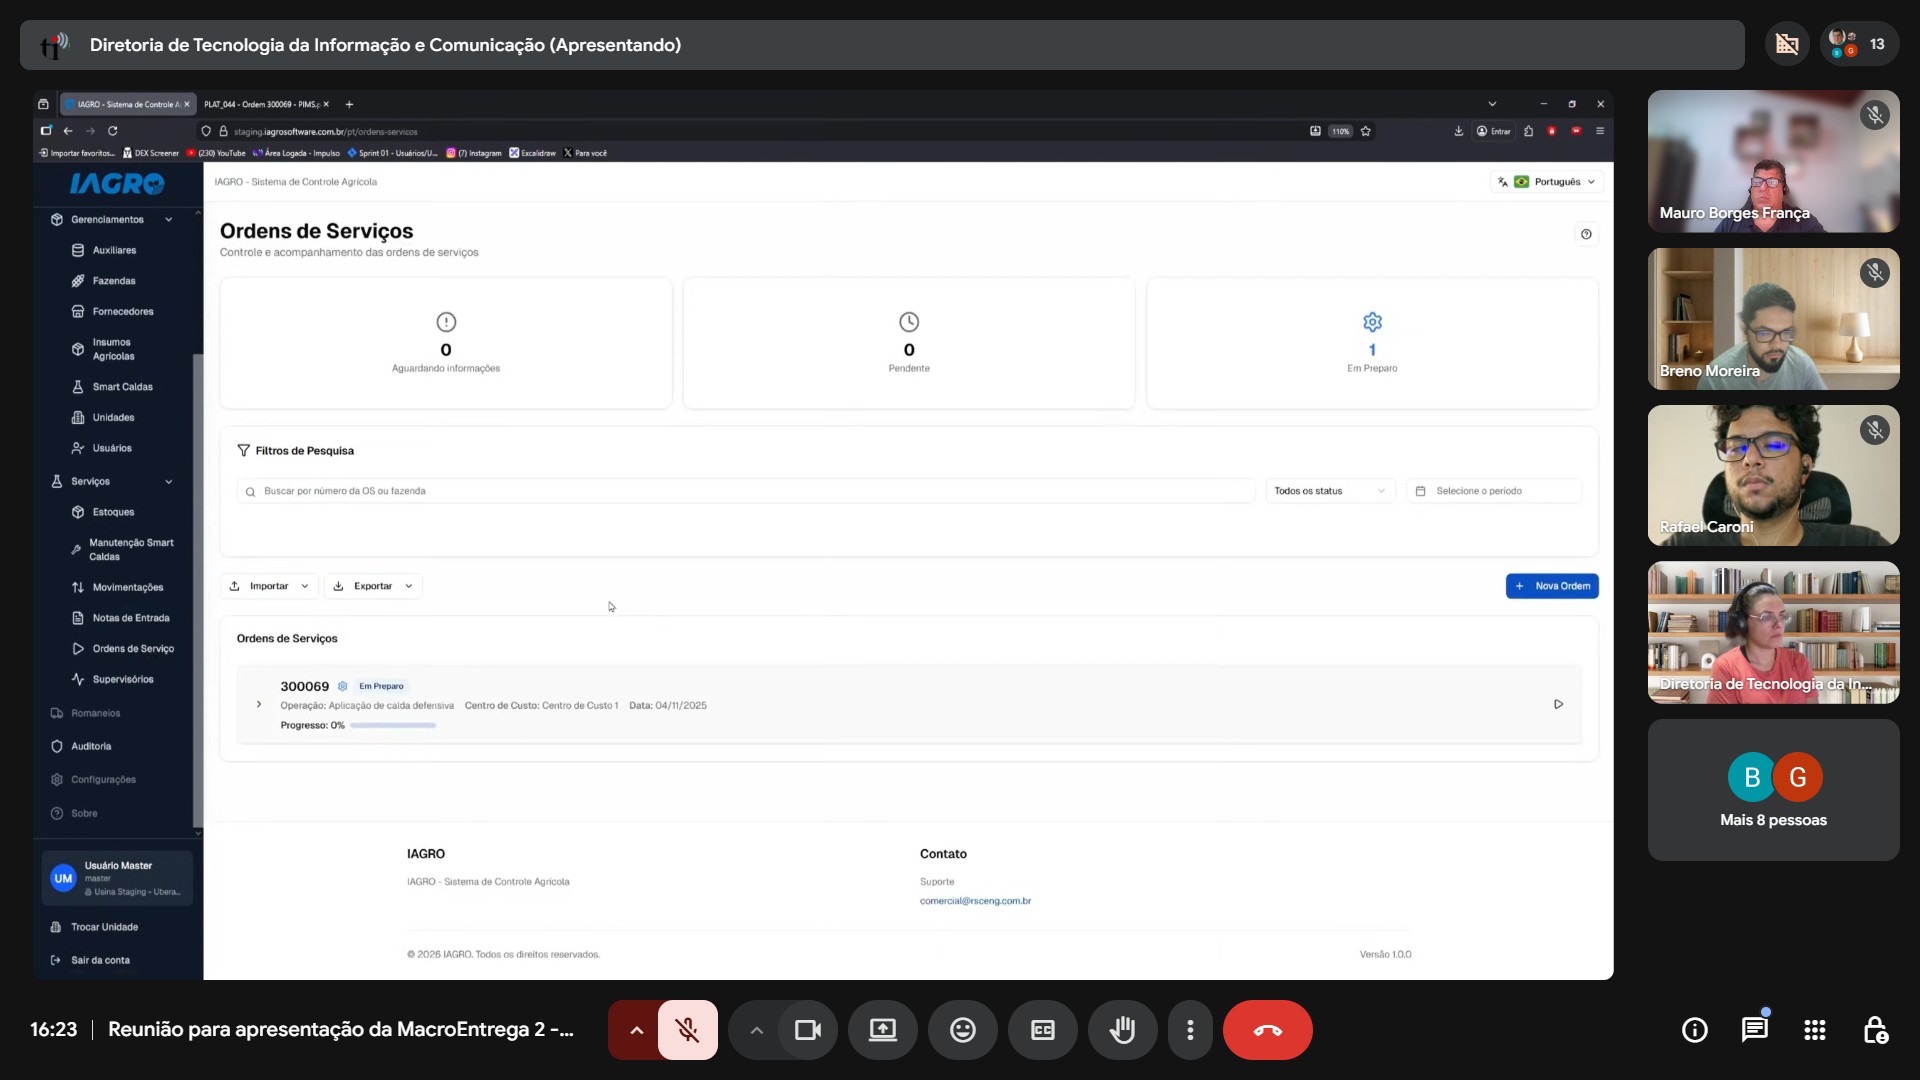Open the emoji reactions button

pos(963,1030)
